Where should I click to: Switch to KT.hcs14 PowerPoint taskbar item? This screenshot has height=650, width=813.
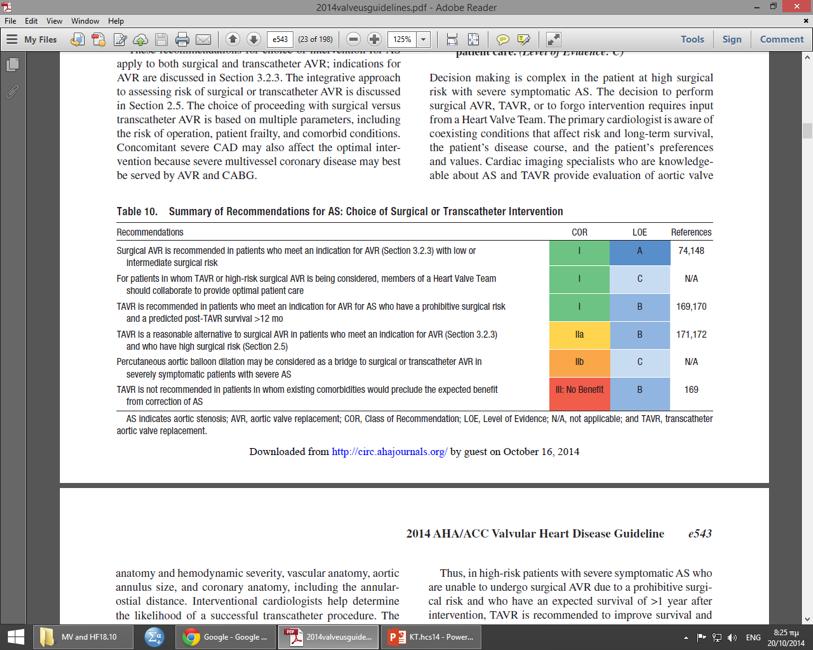click(431, 637)
